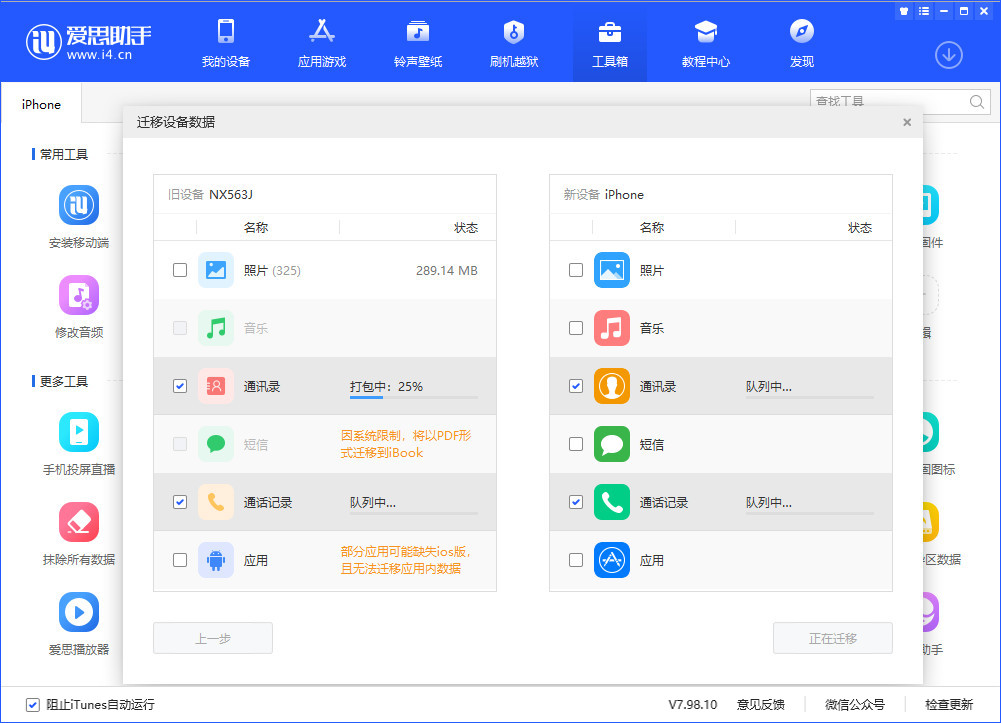Open the 抹除所有数据 erase tool
The height and width of the screenshot is (723, 1001).
tap(78, 532)
